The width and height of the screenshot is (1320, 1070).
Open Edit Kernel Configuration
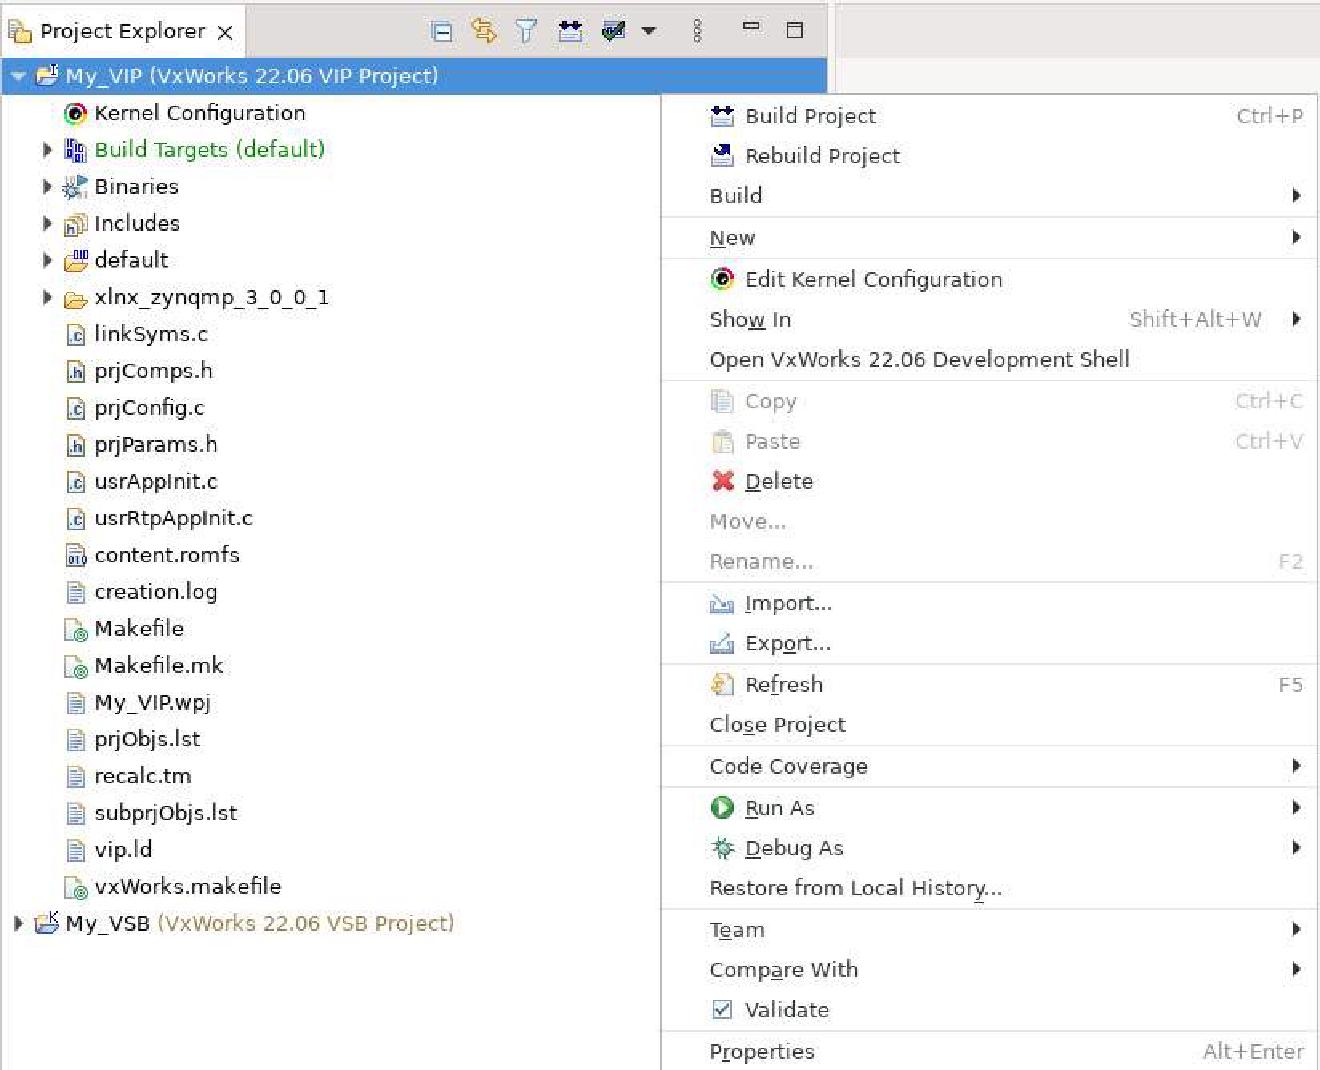coord(872,280)
